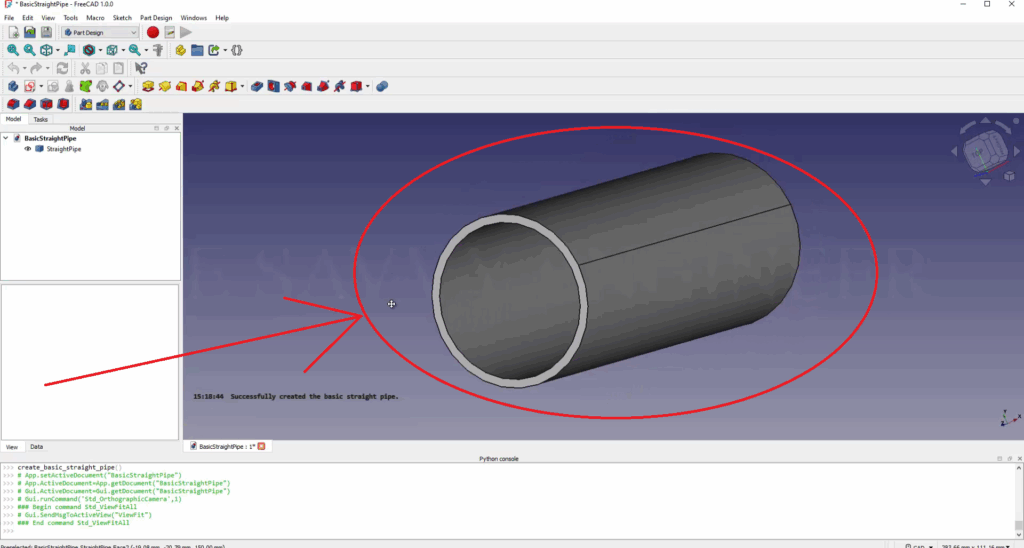
Task: Create a new Part icon
Action: click(180, 50)
